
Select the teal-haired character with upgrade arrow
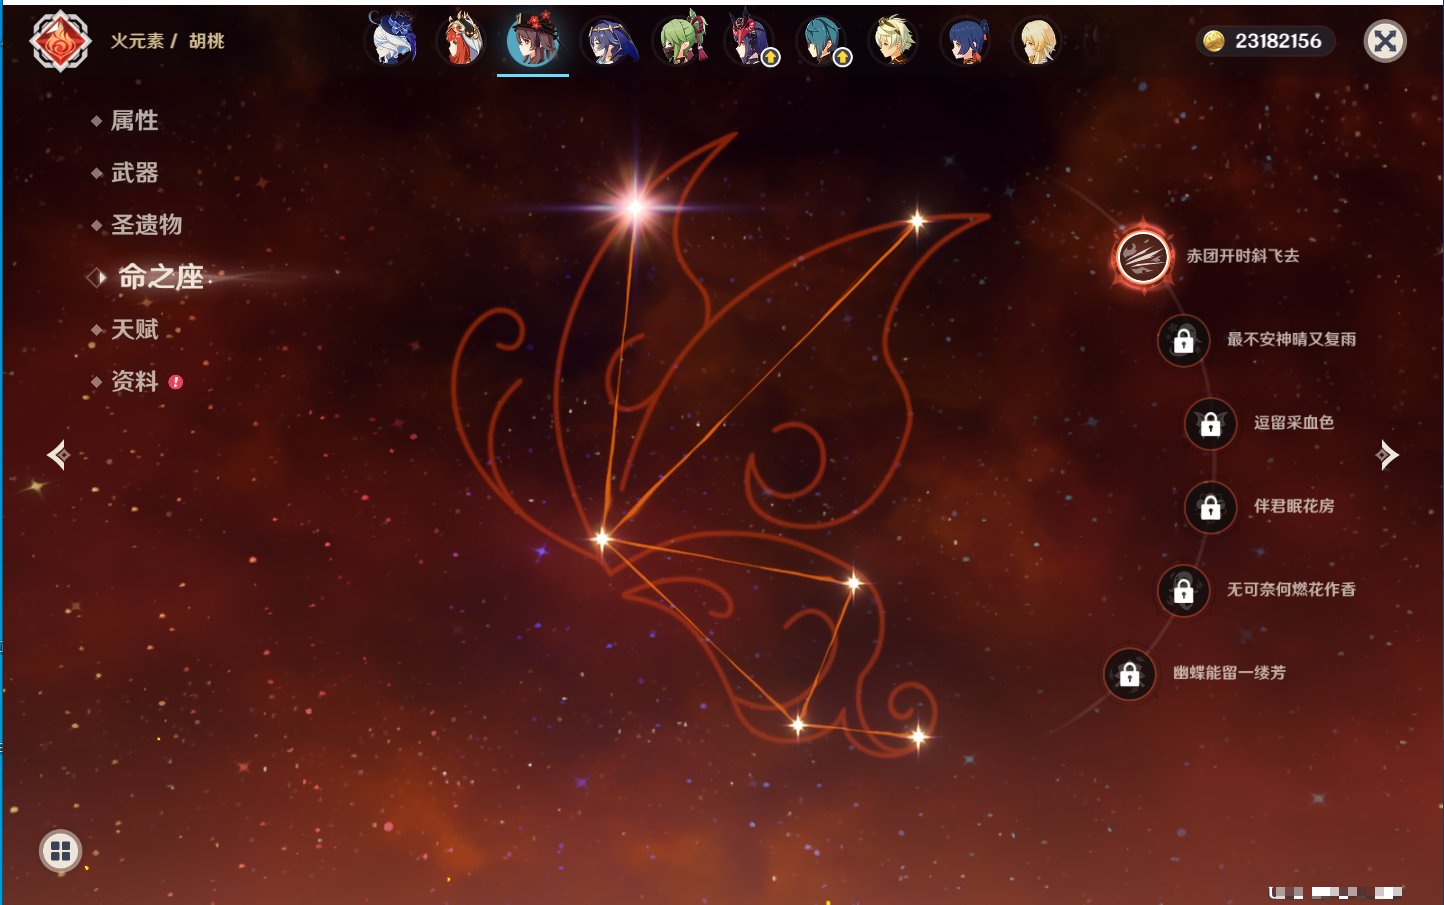(x=823, y=41)
